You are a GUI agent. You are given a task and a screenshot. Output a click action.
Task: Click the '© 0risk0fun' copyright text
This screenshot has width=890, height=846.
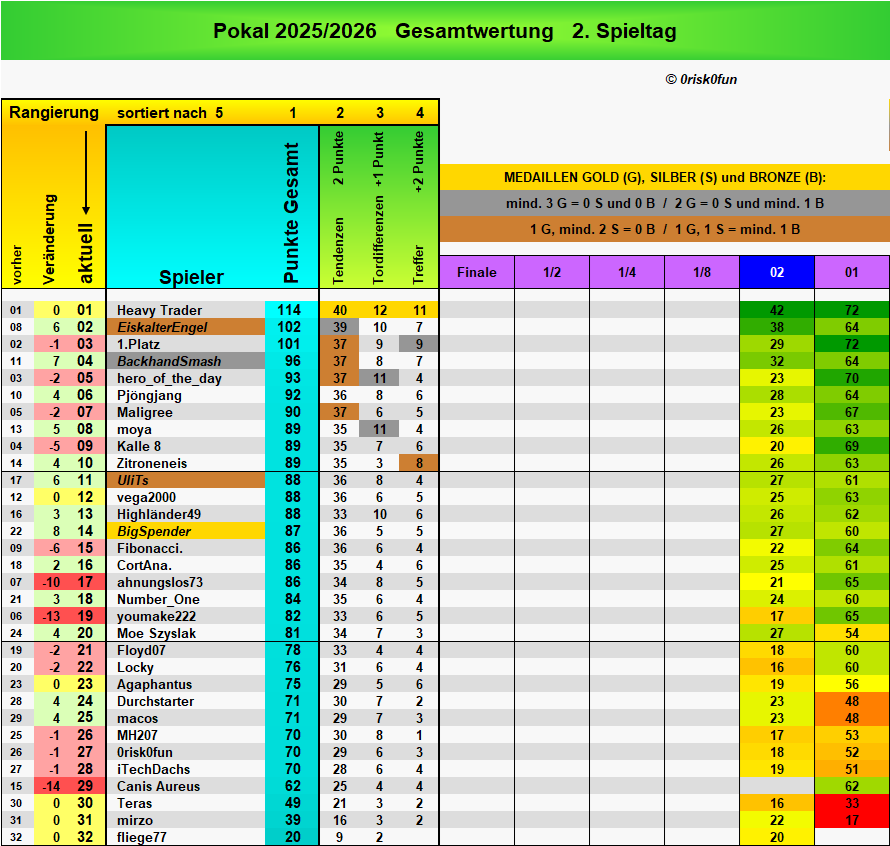pyautogui.click(x=701, y=79)
